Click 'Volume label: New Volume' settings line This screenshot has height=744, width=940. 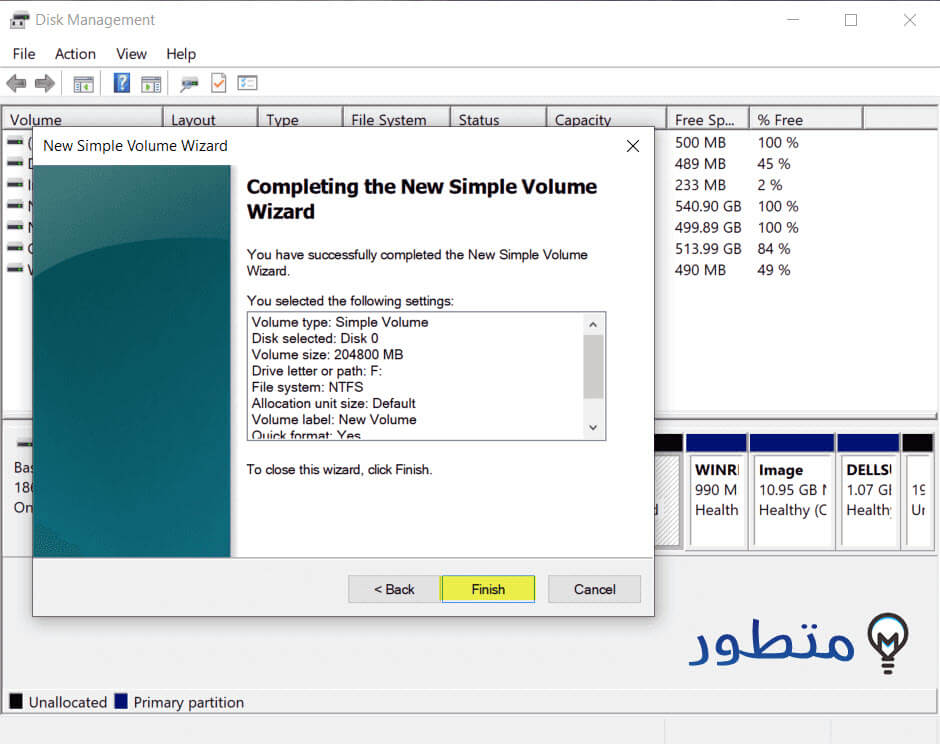[334, 420]
